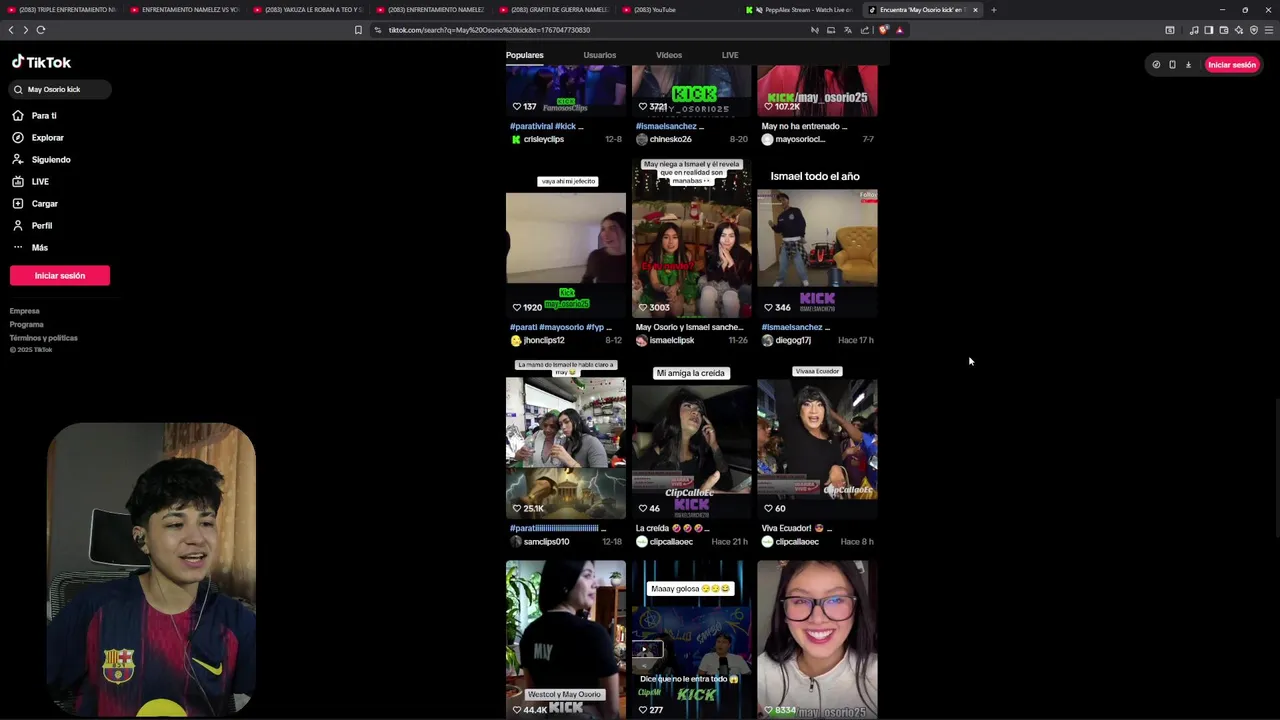Screen dimensions: 1280x720
Task: Open video 'vaya ahi mi jefecito' thumbnail
Action: click(x=566, y=238)
